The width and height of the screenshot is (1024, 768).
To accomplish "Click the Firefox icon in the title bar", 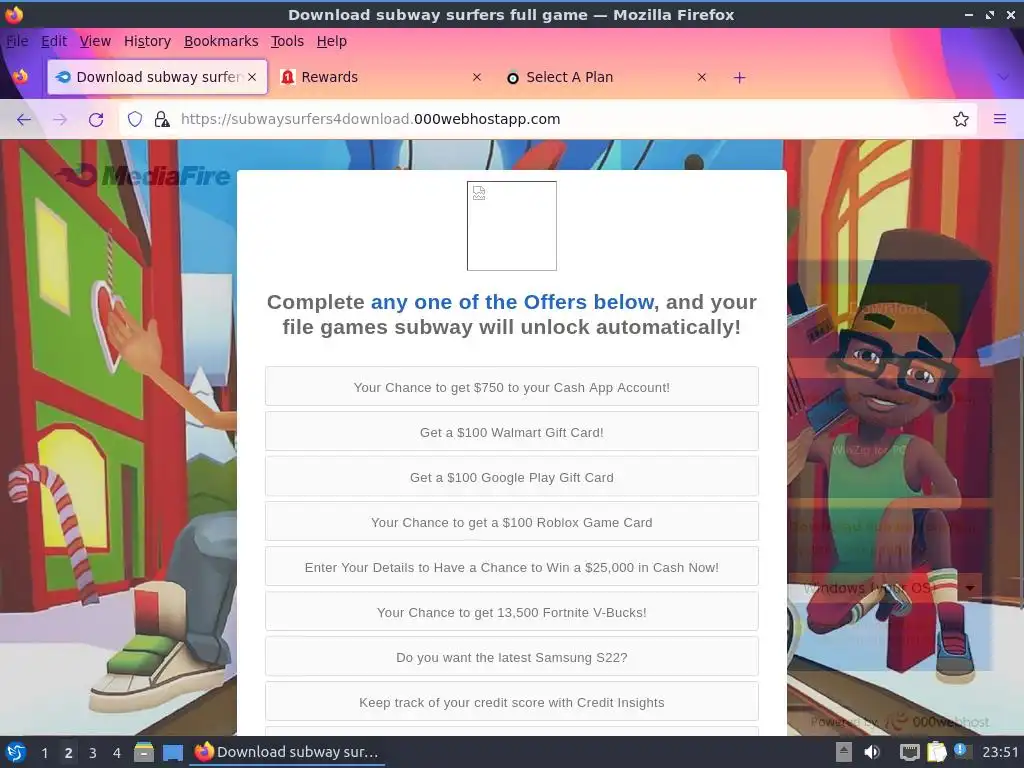I will pyautogui.click(x=14, y=14).
